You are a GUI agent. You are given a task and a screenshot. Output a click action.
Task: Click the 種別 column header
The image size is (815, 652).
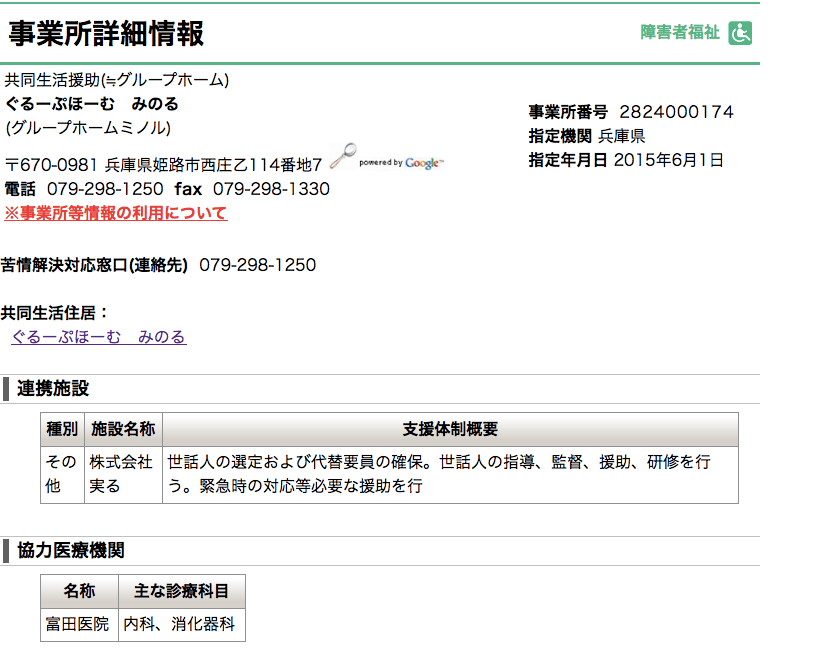coord(62,430)
